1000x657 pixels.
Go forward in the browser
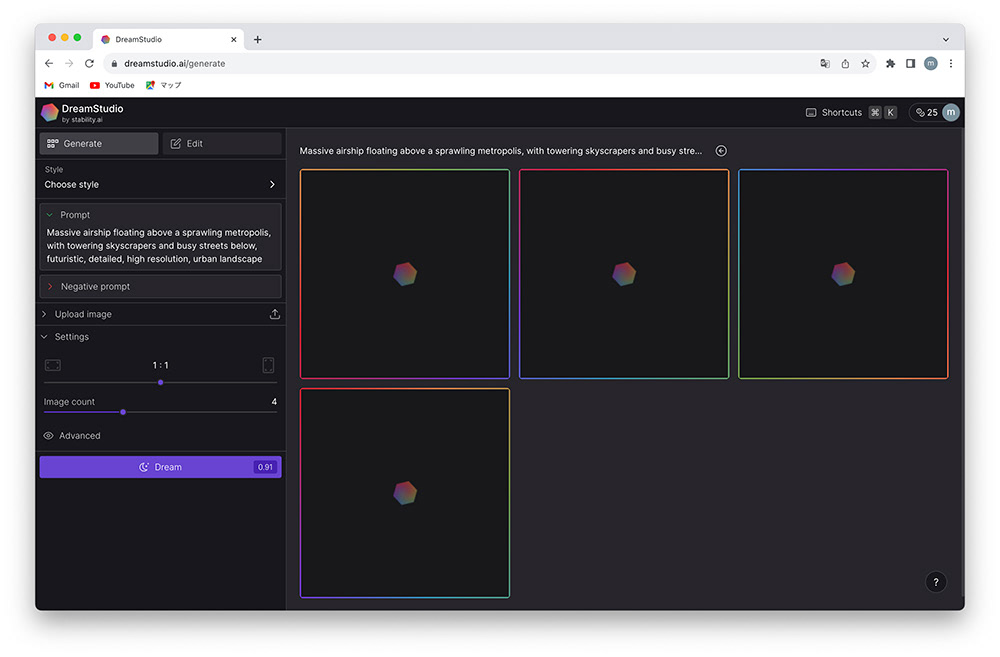(x=69, y=63)
